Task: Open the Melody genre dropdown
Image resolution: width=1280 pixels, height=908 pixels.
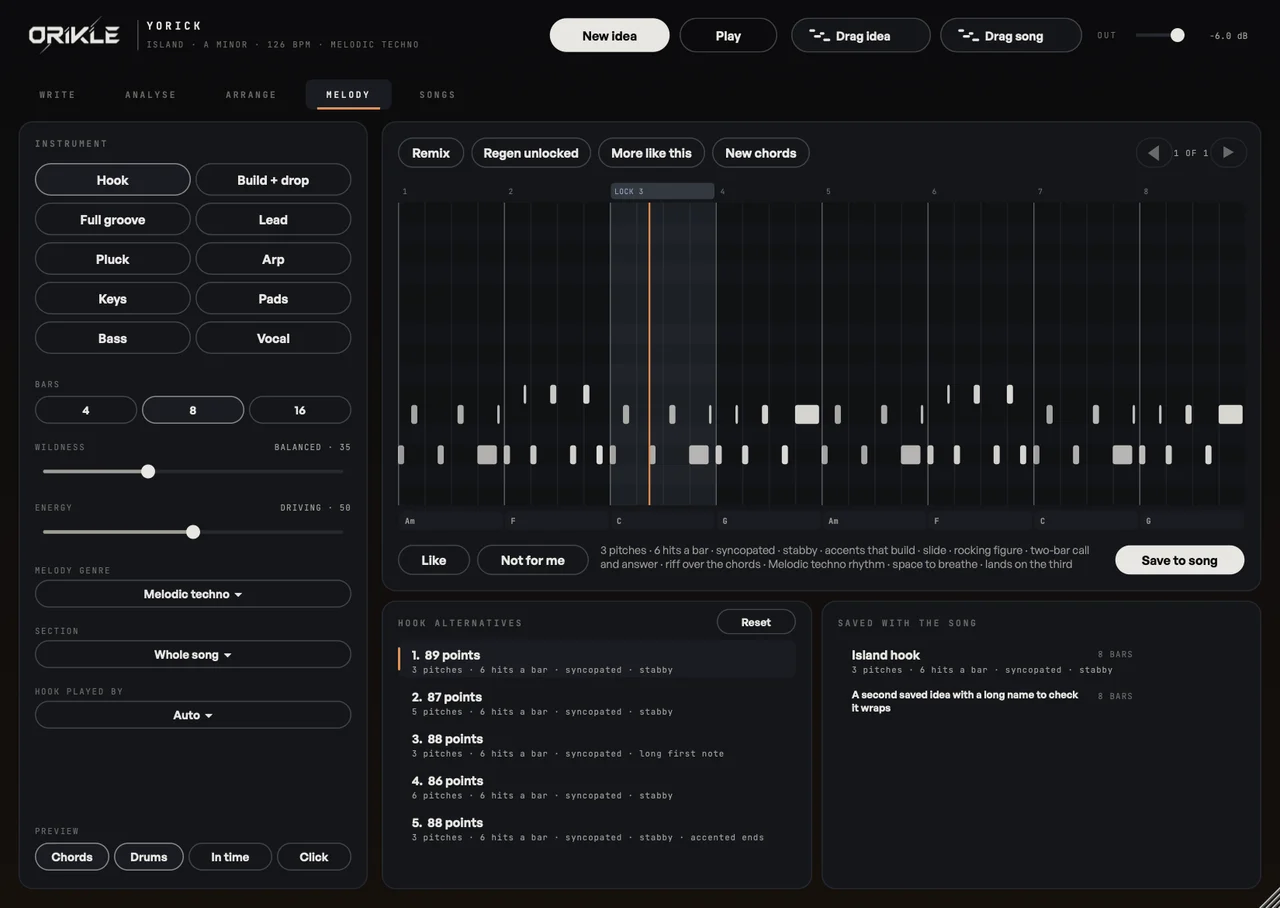Action: (x=193, y=594)
